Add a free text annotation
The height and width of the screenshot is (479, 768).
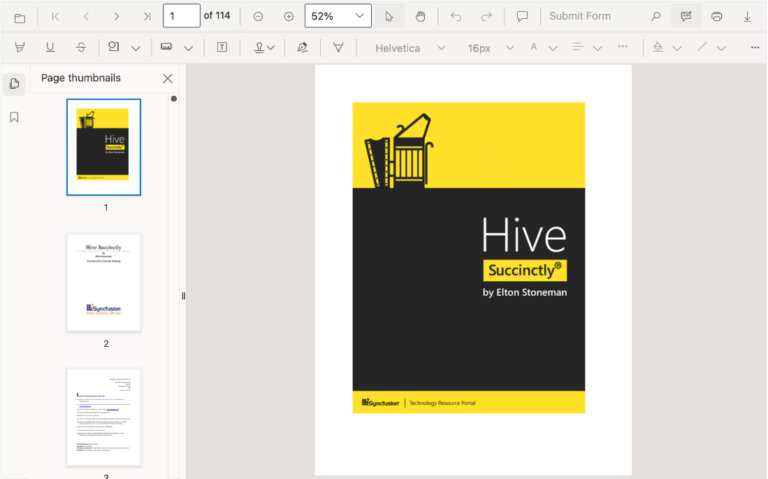click(x=222, y=48)
